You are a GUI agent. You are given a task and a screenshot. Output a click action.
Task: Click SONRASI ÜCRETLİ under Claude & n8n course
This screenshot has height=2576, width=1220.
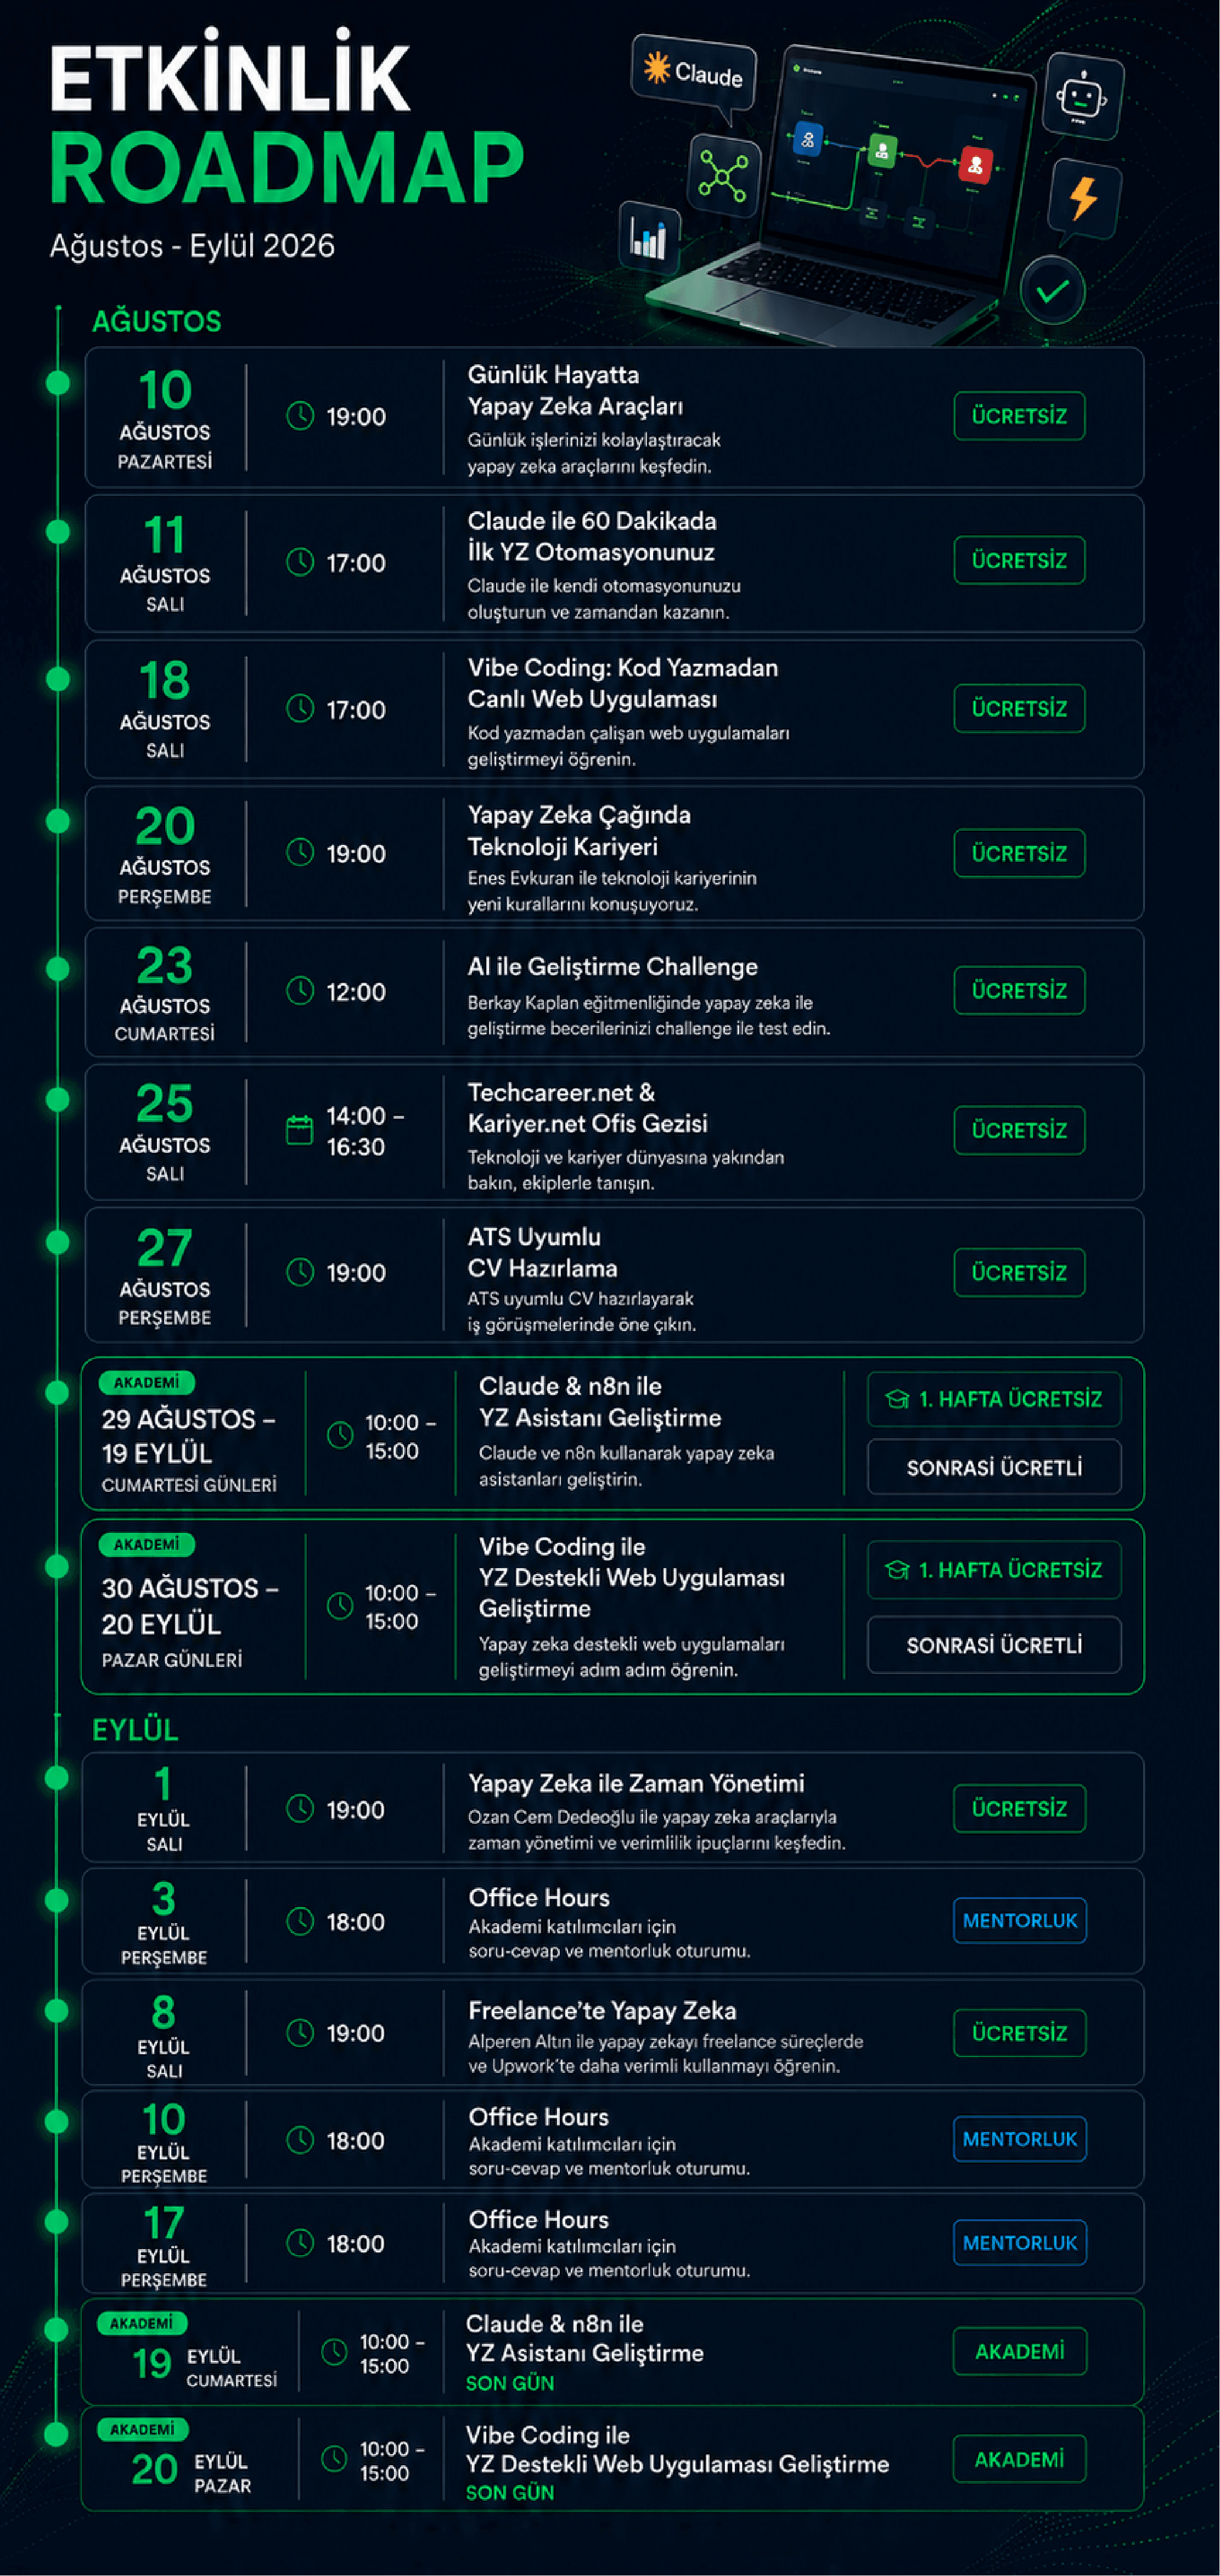coord(994,1467)
